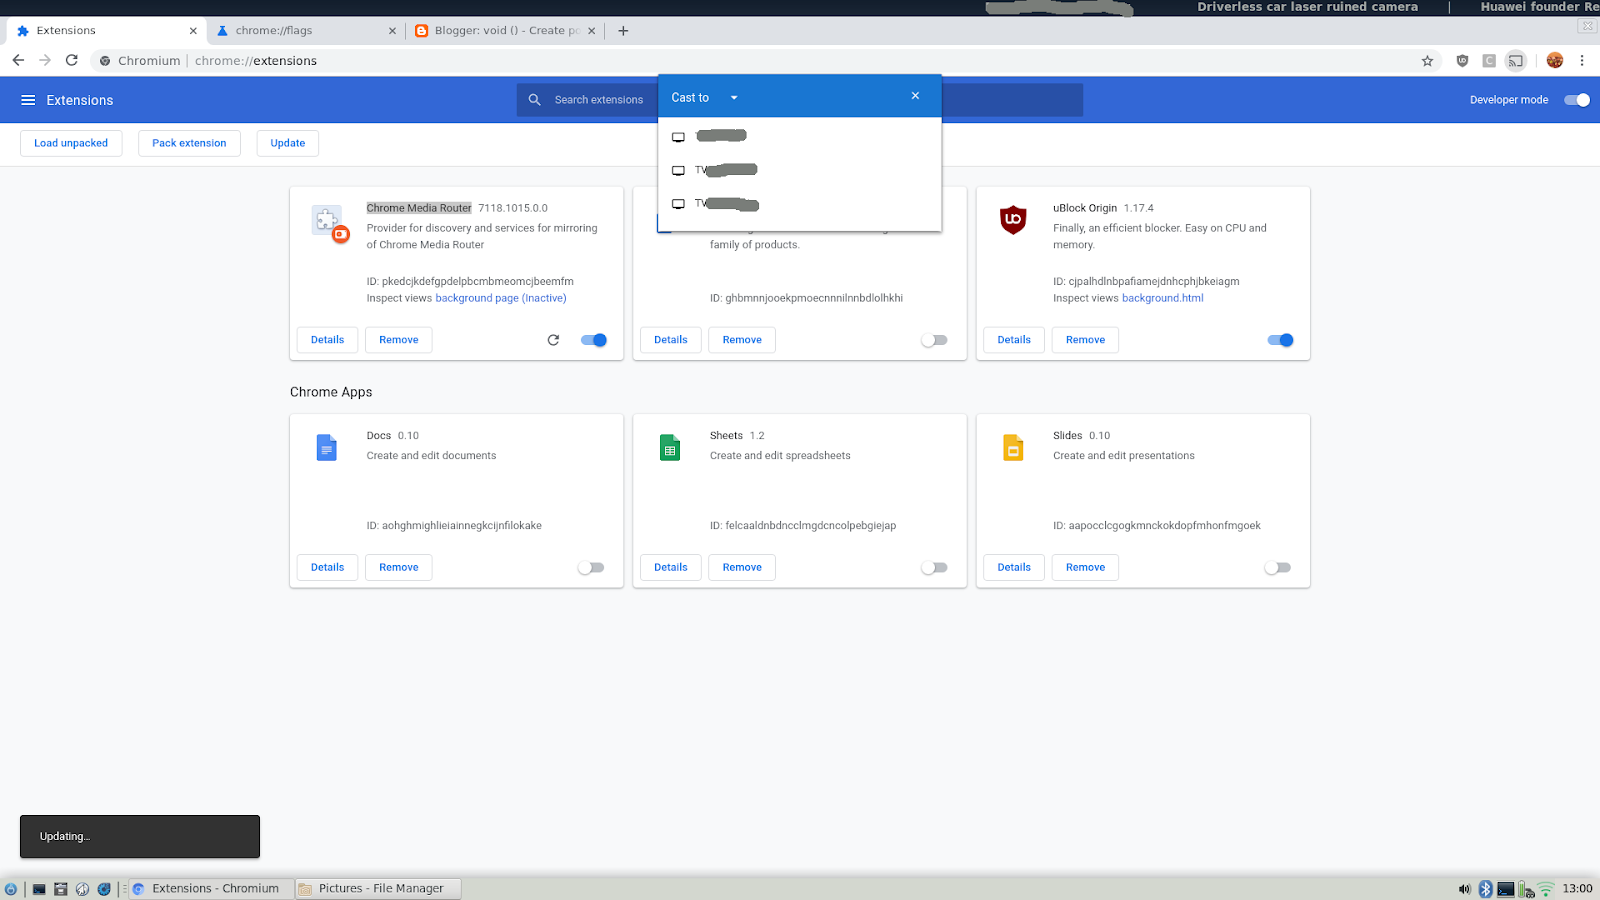Select the last cast device in list
This screenshot has width=1600, height=900.
800,204
